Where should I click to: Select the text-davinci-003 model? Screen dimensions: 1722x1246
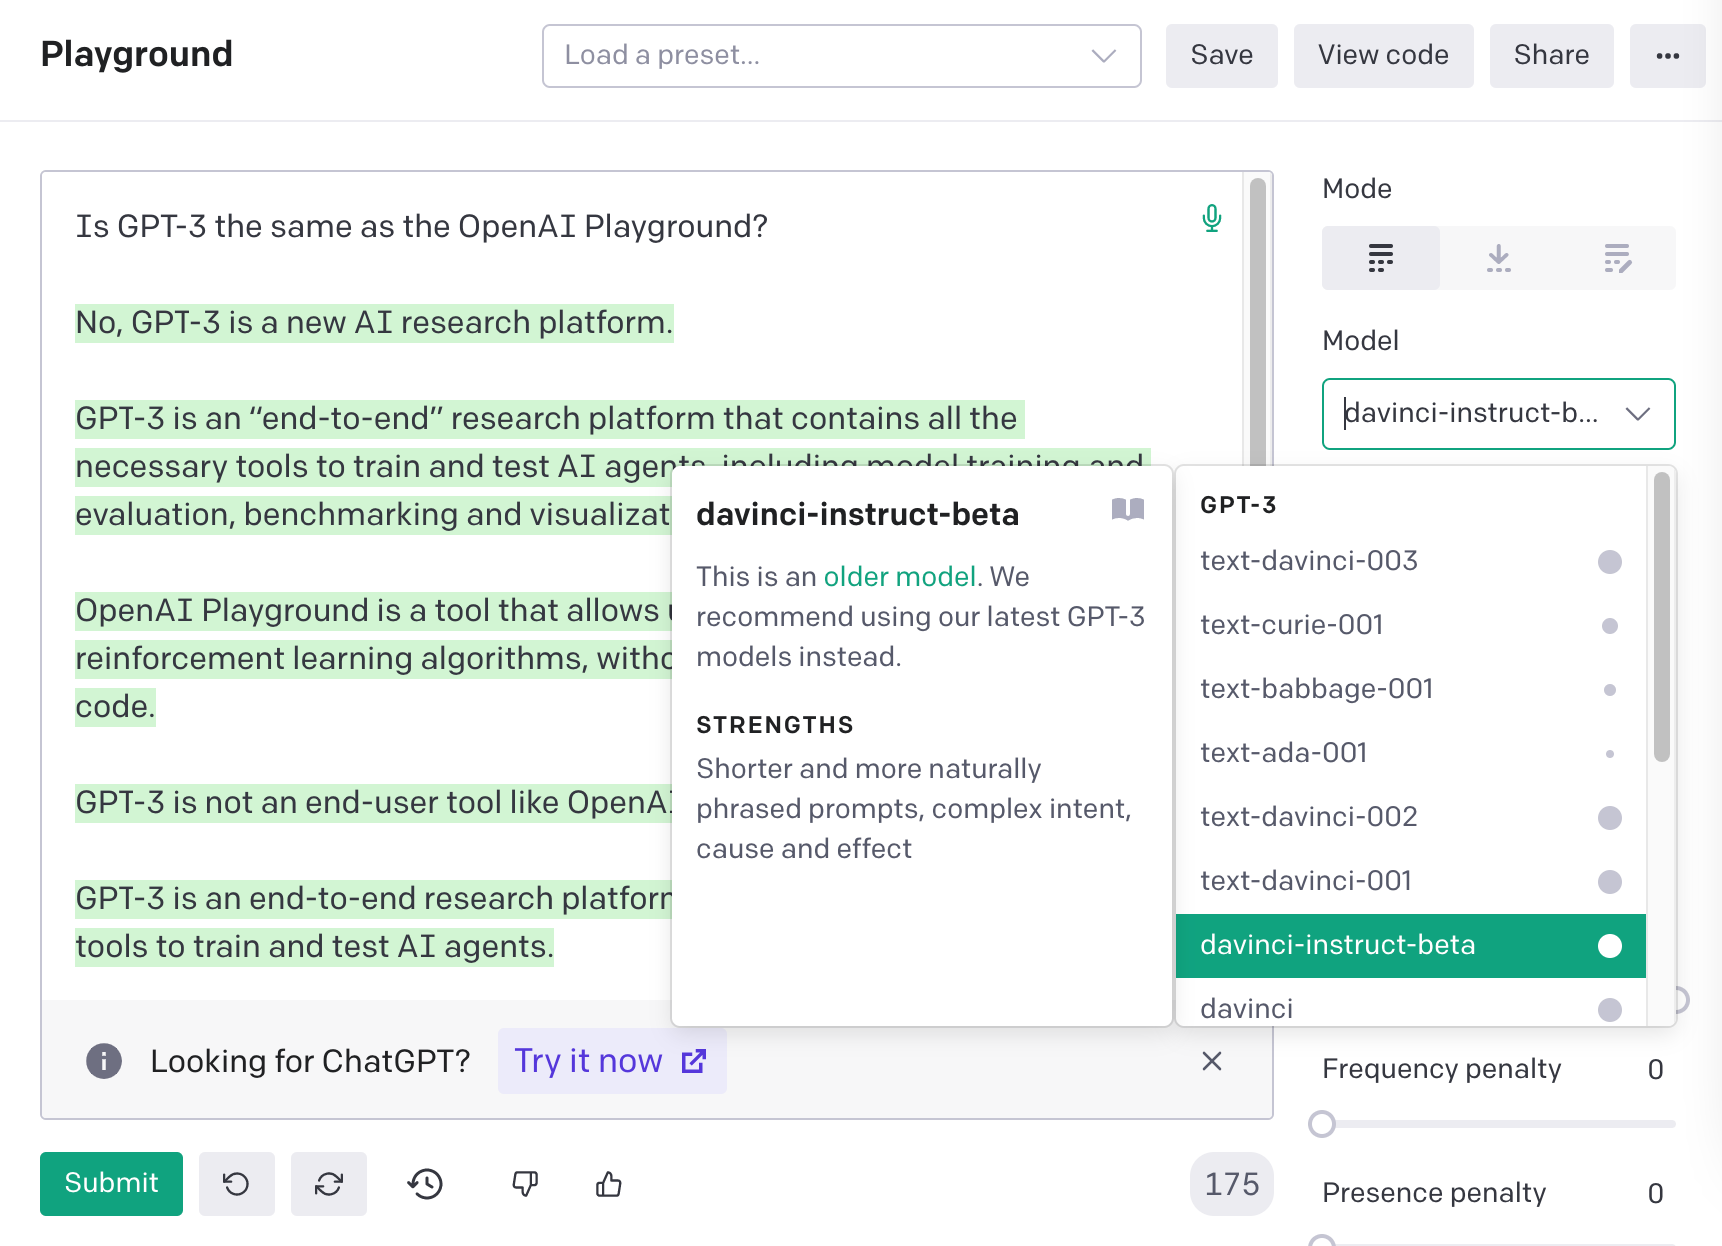[x=1308, y=561]
